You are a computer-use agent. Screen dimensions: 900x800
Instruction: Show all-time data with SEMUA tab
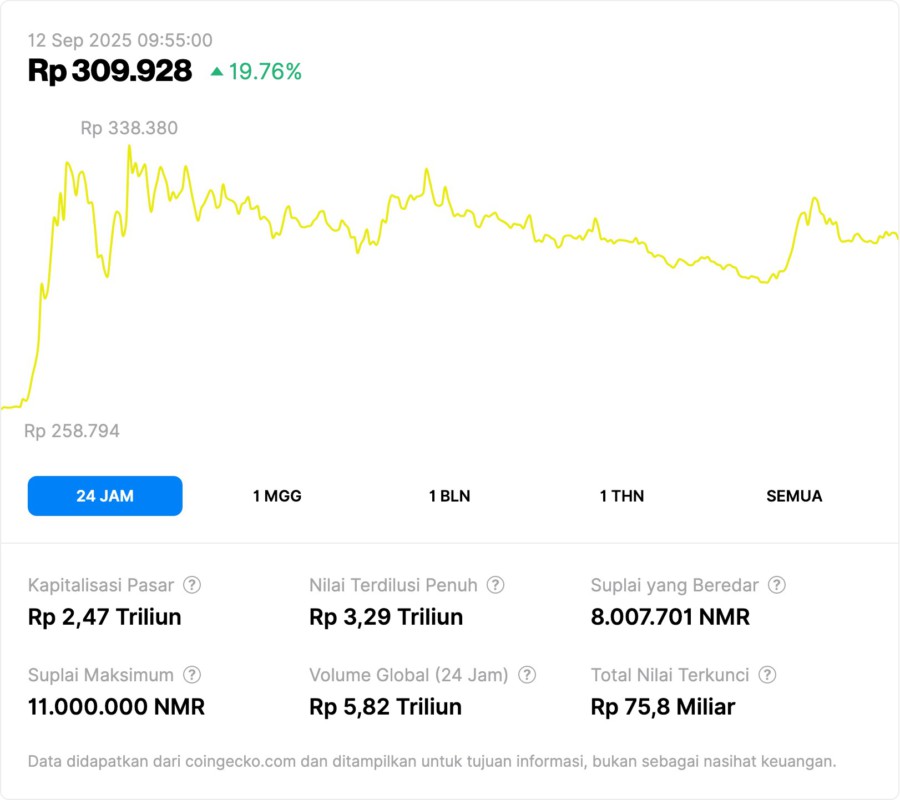[794, 496]
